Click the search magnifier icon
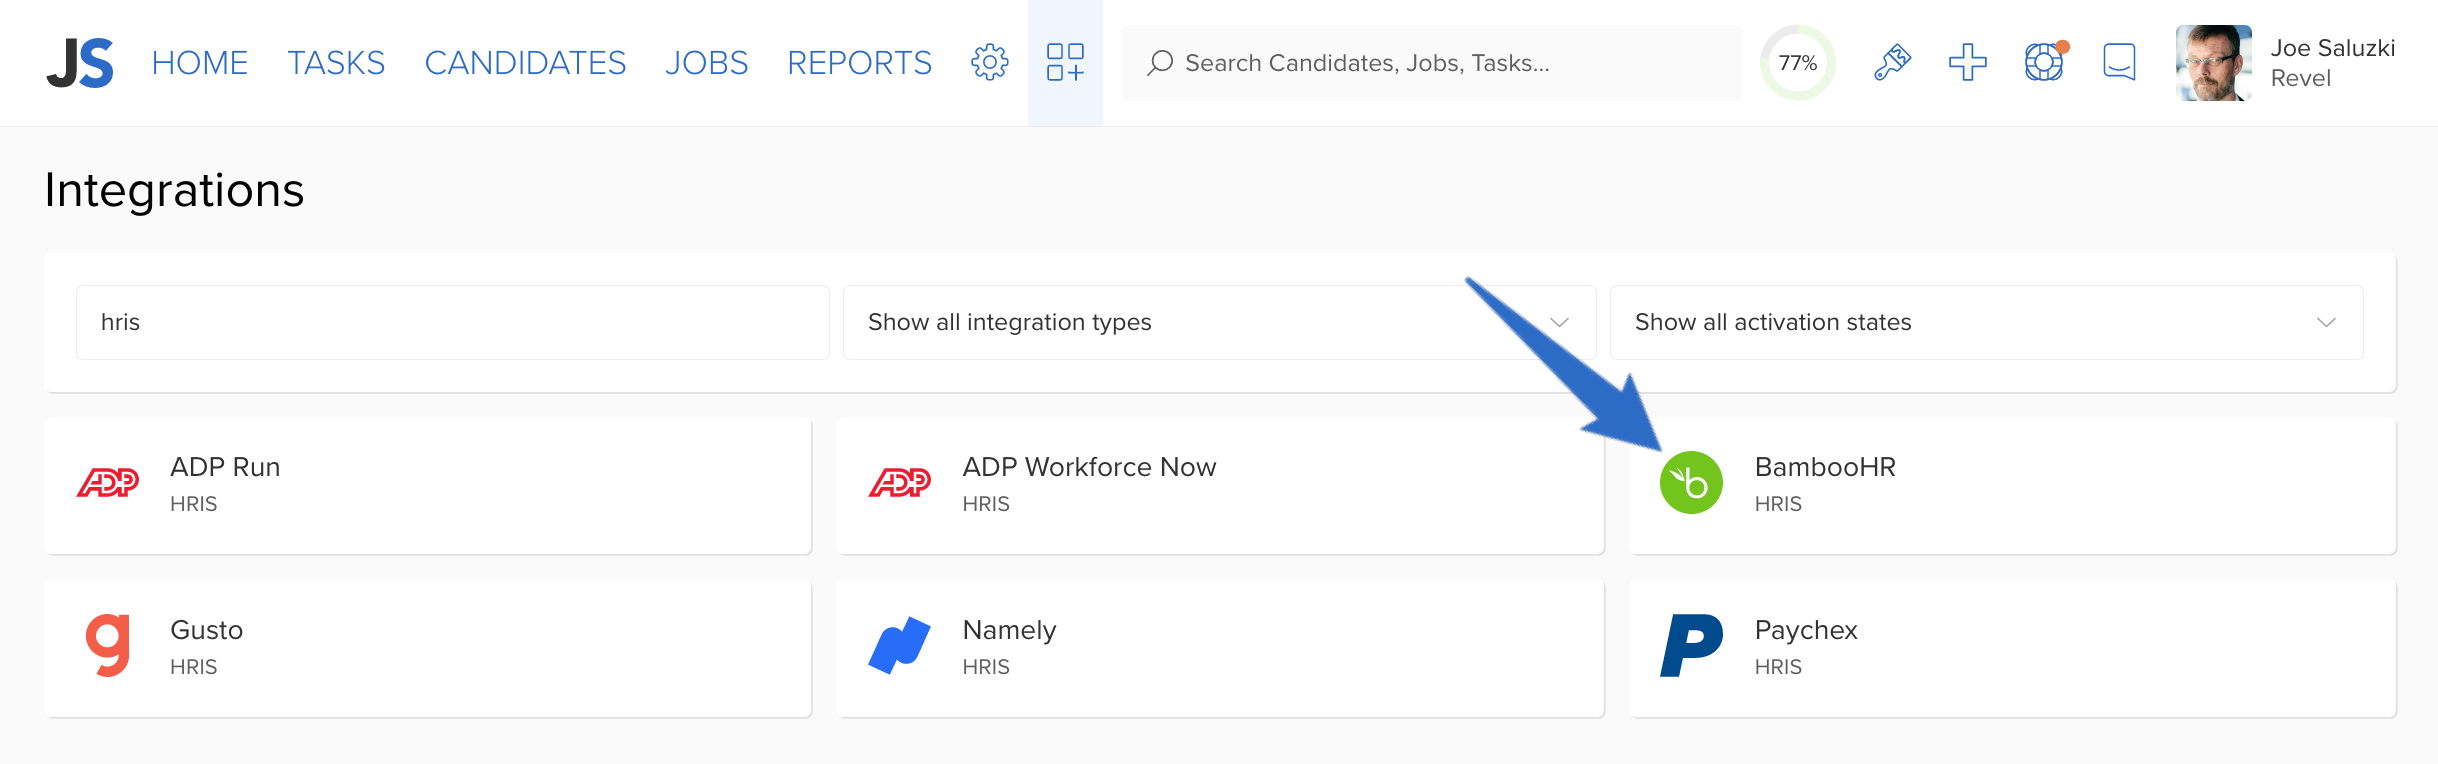The height and width of the screenshot is (764, 2438). pos(1160,63)
